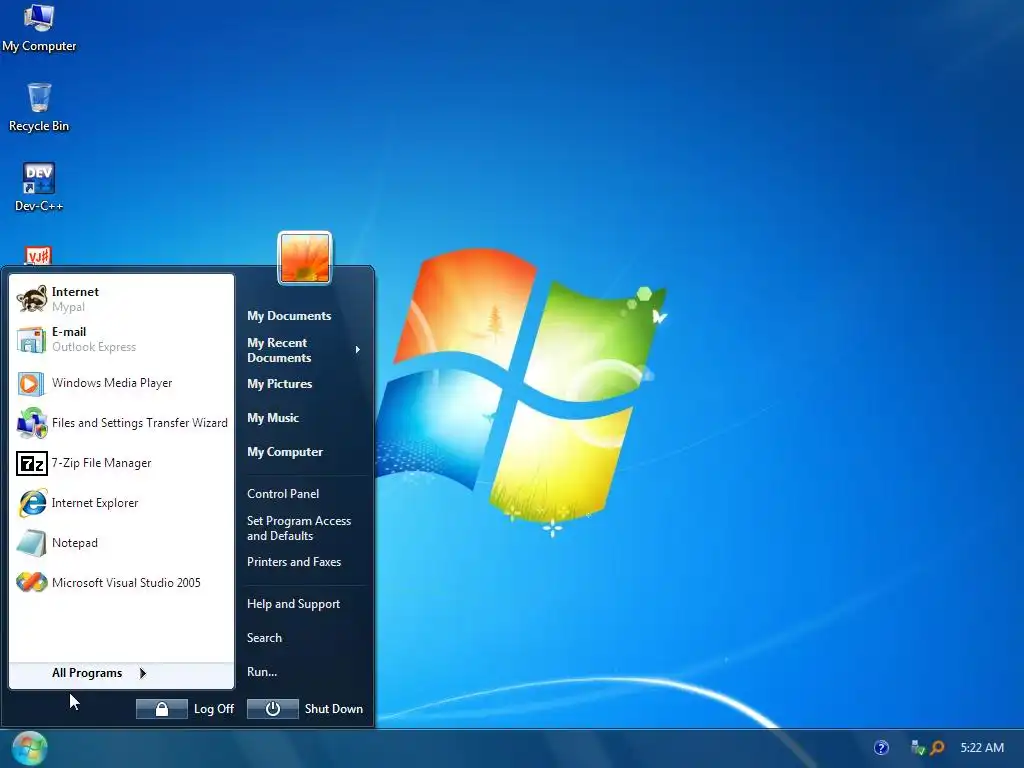Click the Start orb on the taskbar
Viewport: 1024px width, 768px height.
tap(29, 748)
